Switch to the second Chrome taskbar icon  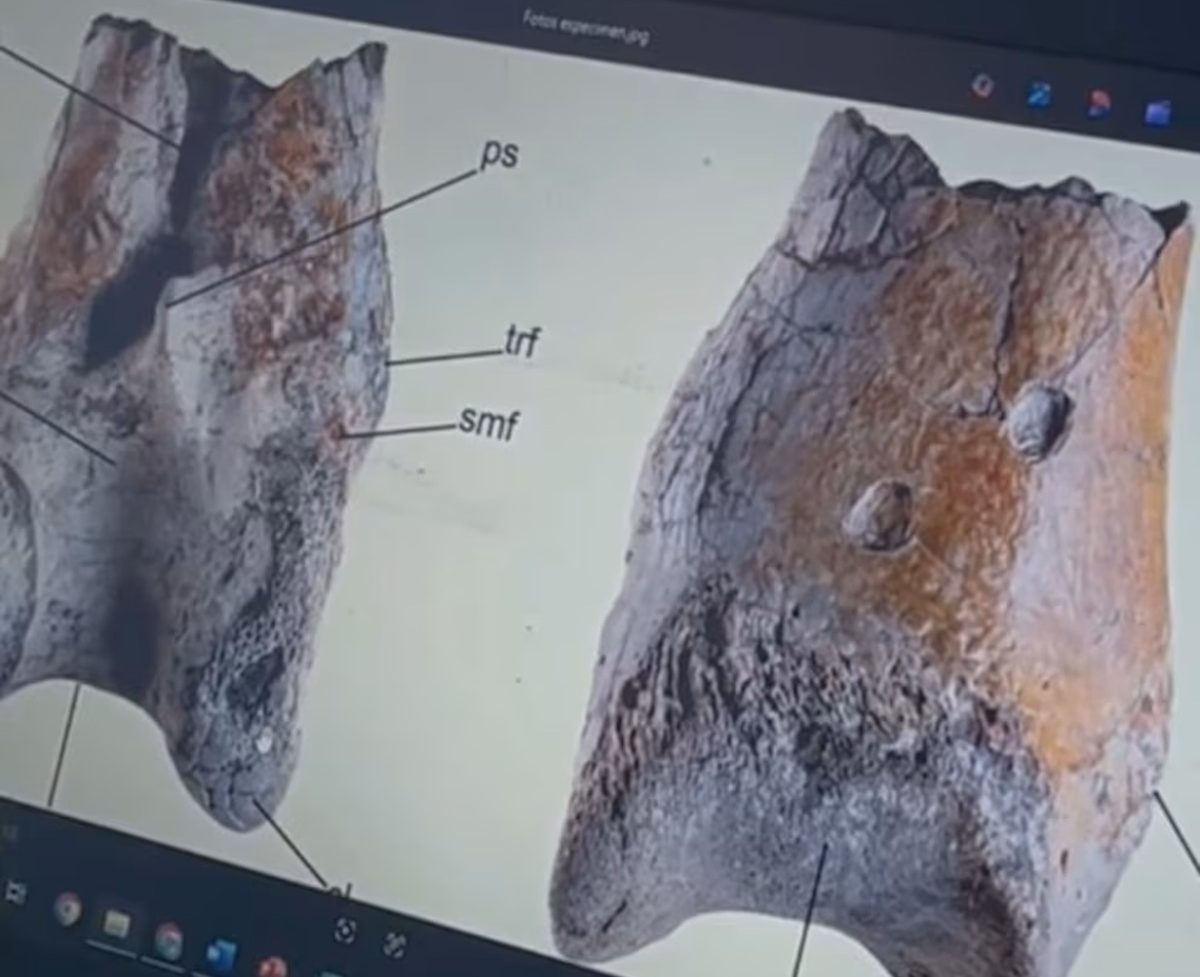[x=168, y=940]
